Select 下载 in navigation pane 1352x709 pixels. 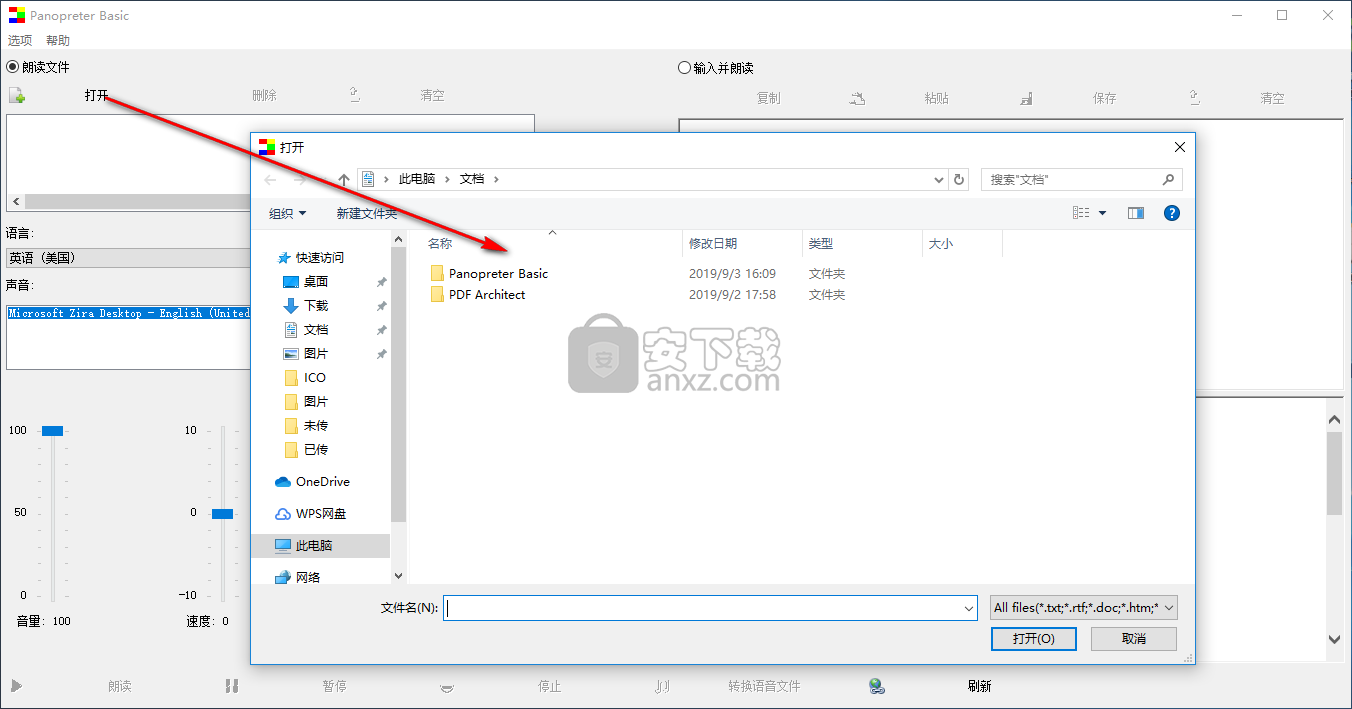pyautogui.click(x=316, y=305)
